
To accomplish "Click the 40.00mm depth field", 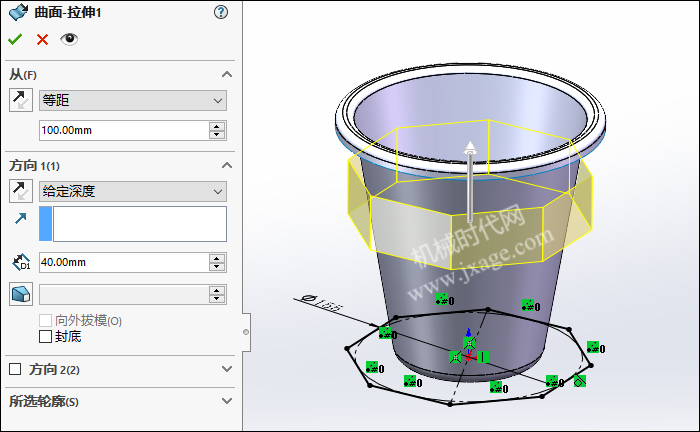I will coord(124,262).
